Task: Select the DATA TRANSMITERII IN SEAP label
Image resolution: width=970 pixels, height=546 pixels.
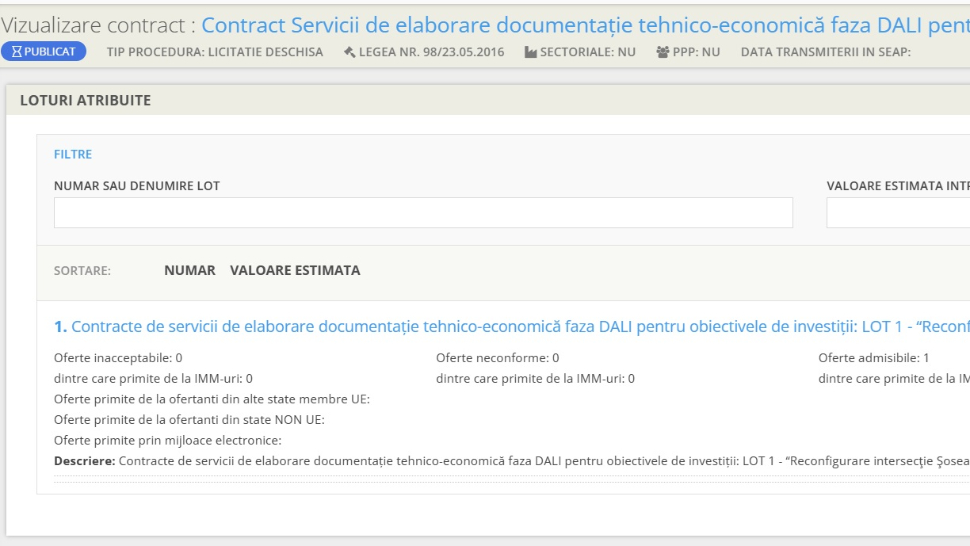Action: (826, 52)
